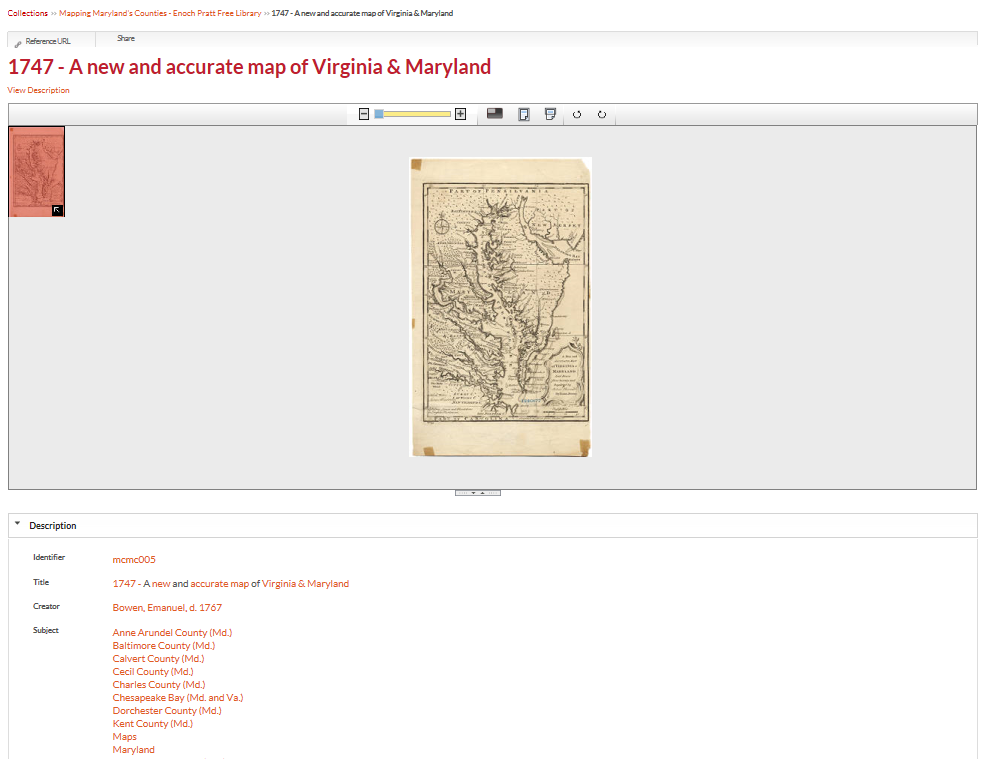Open the Share tab

click(x=126, y=38)
